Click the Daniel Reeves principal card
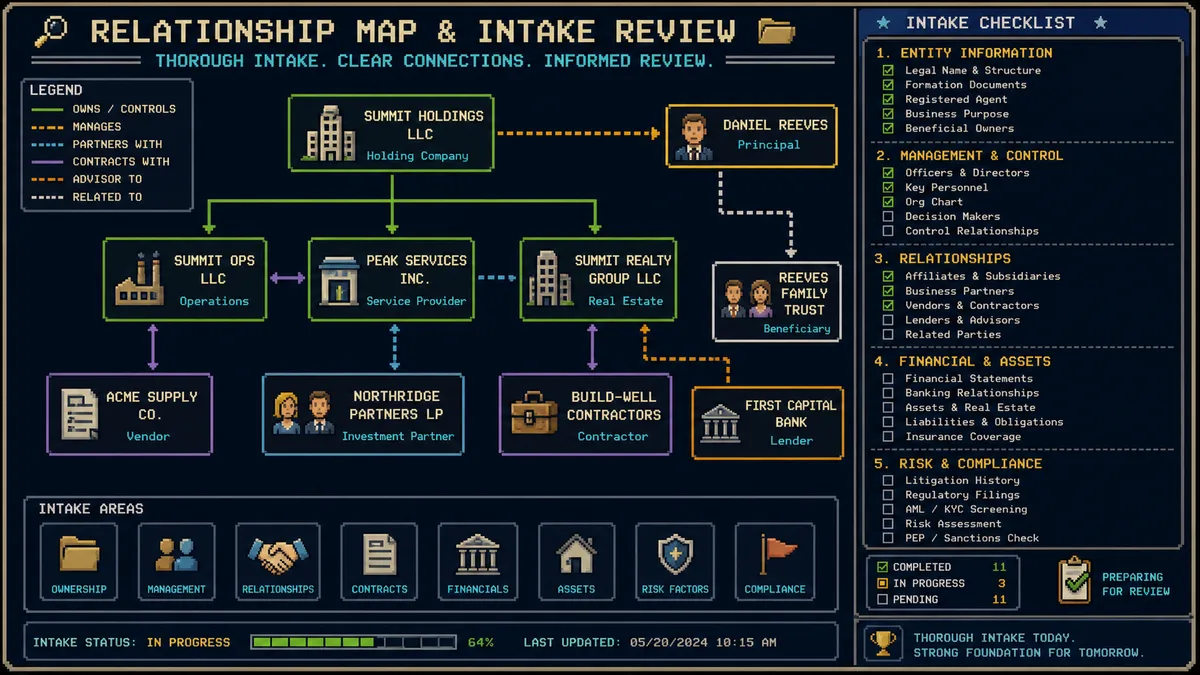Image resolution: width=1200 pixels, height=675 pixels. coord(751,135)
